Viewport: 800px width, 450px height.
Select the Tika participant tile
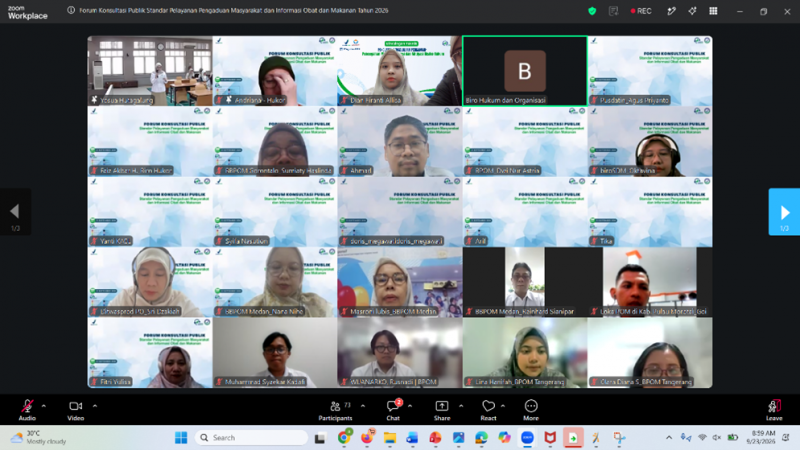click(x=650, y=212)
